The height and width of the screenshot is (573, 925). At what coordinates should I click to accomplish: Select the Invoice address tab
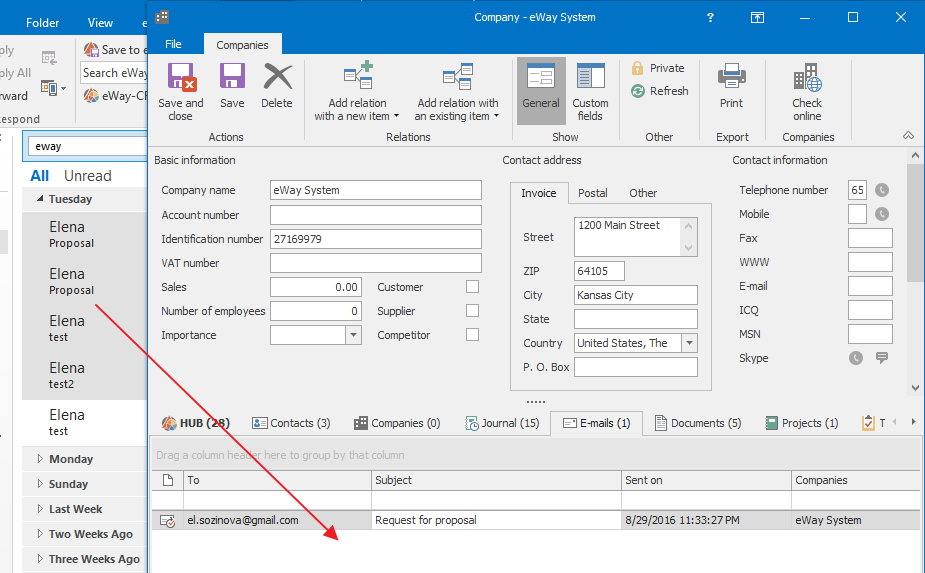(x=539, y=193)
